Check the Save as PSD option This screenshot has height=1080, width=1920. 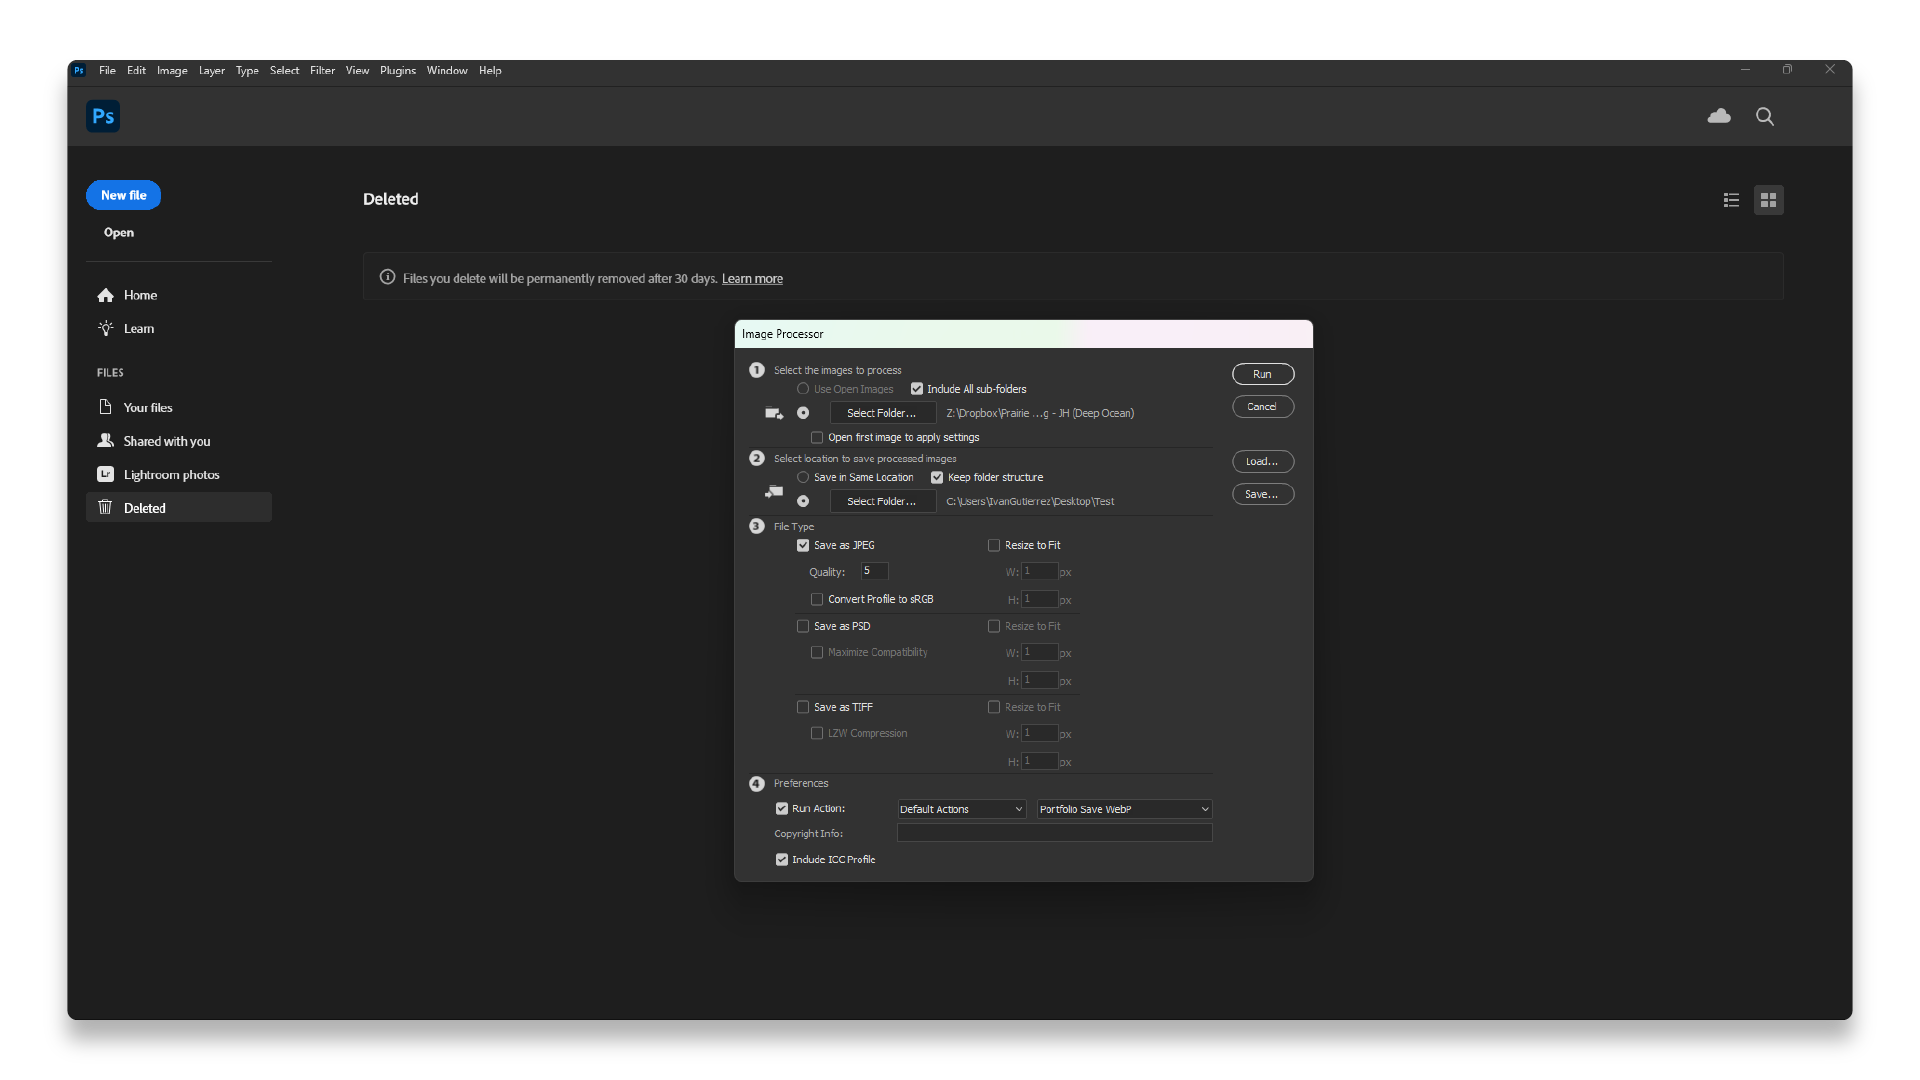[x=803, y=626]
